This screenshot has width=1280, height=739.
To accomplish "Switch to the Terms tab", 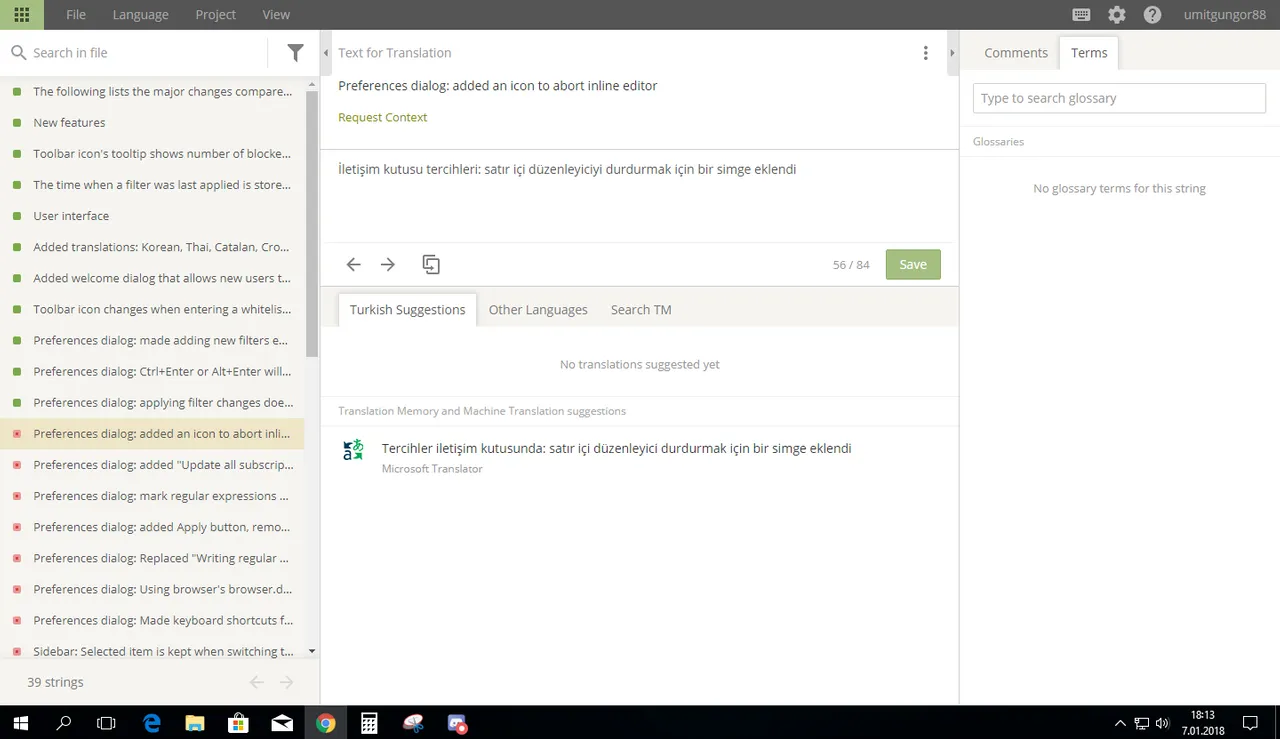I will tap(1089, 53).
